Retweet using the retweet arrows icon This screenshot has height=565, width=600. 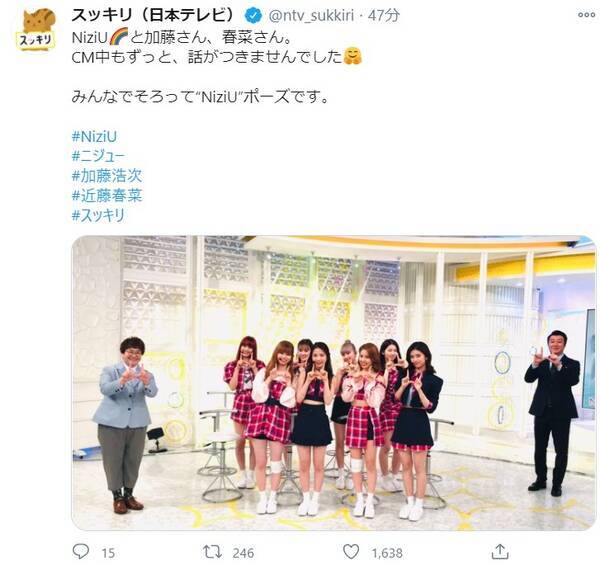[212, 552]
